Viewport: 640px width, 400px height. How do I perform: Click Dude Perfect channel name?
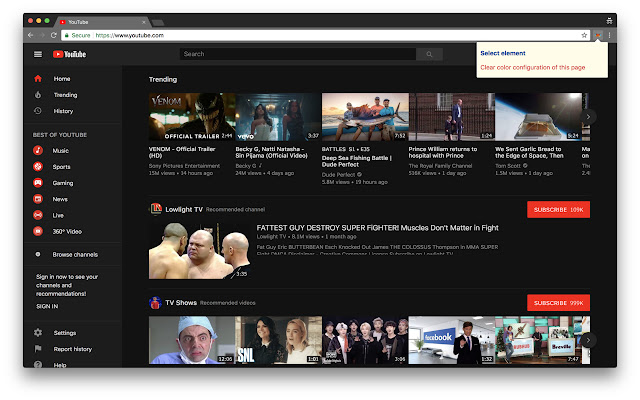point(338,175)
